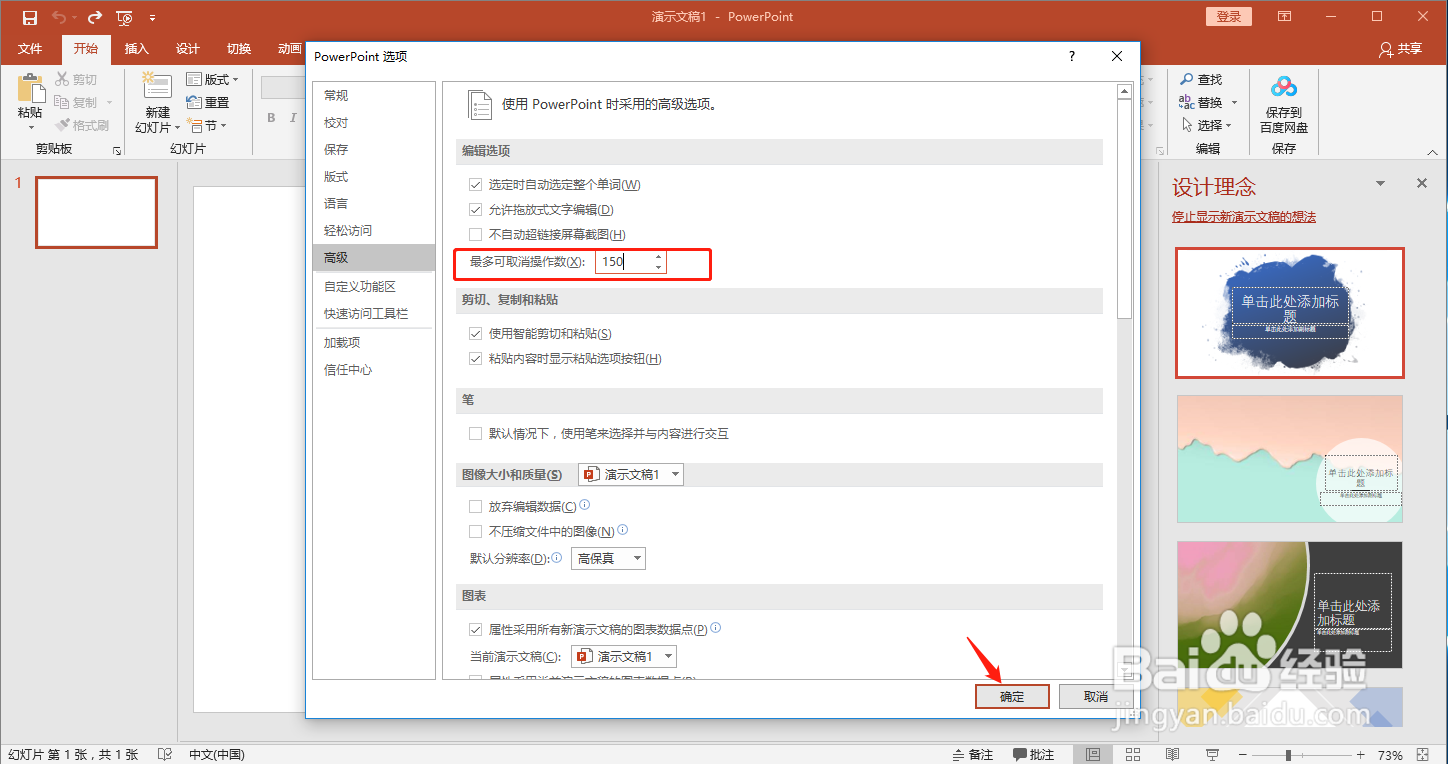The height and width of the screenshot is (764, 1448).
Task: Switch to the 插入 (Insert) tab
Action: point(136,48)
